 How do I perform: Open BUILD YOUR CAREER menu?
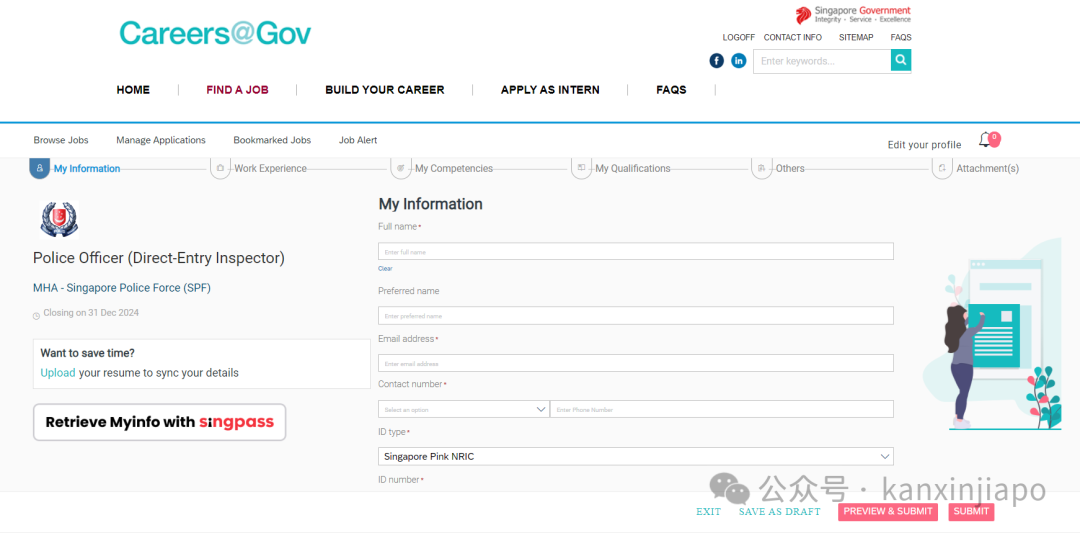pyautogui.click(x=385, y=90)
